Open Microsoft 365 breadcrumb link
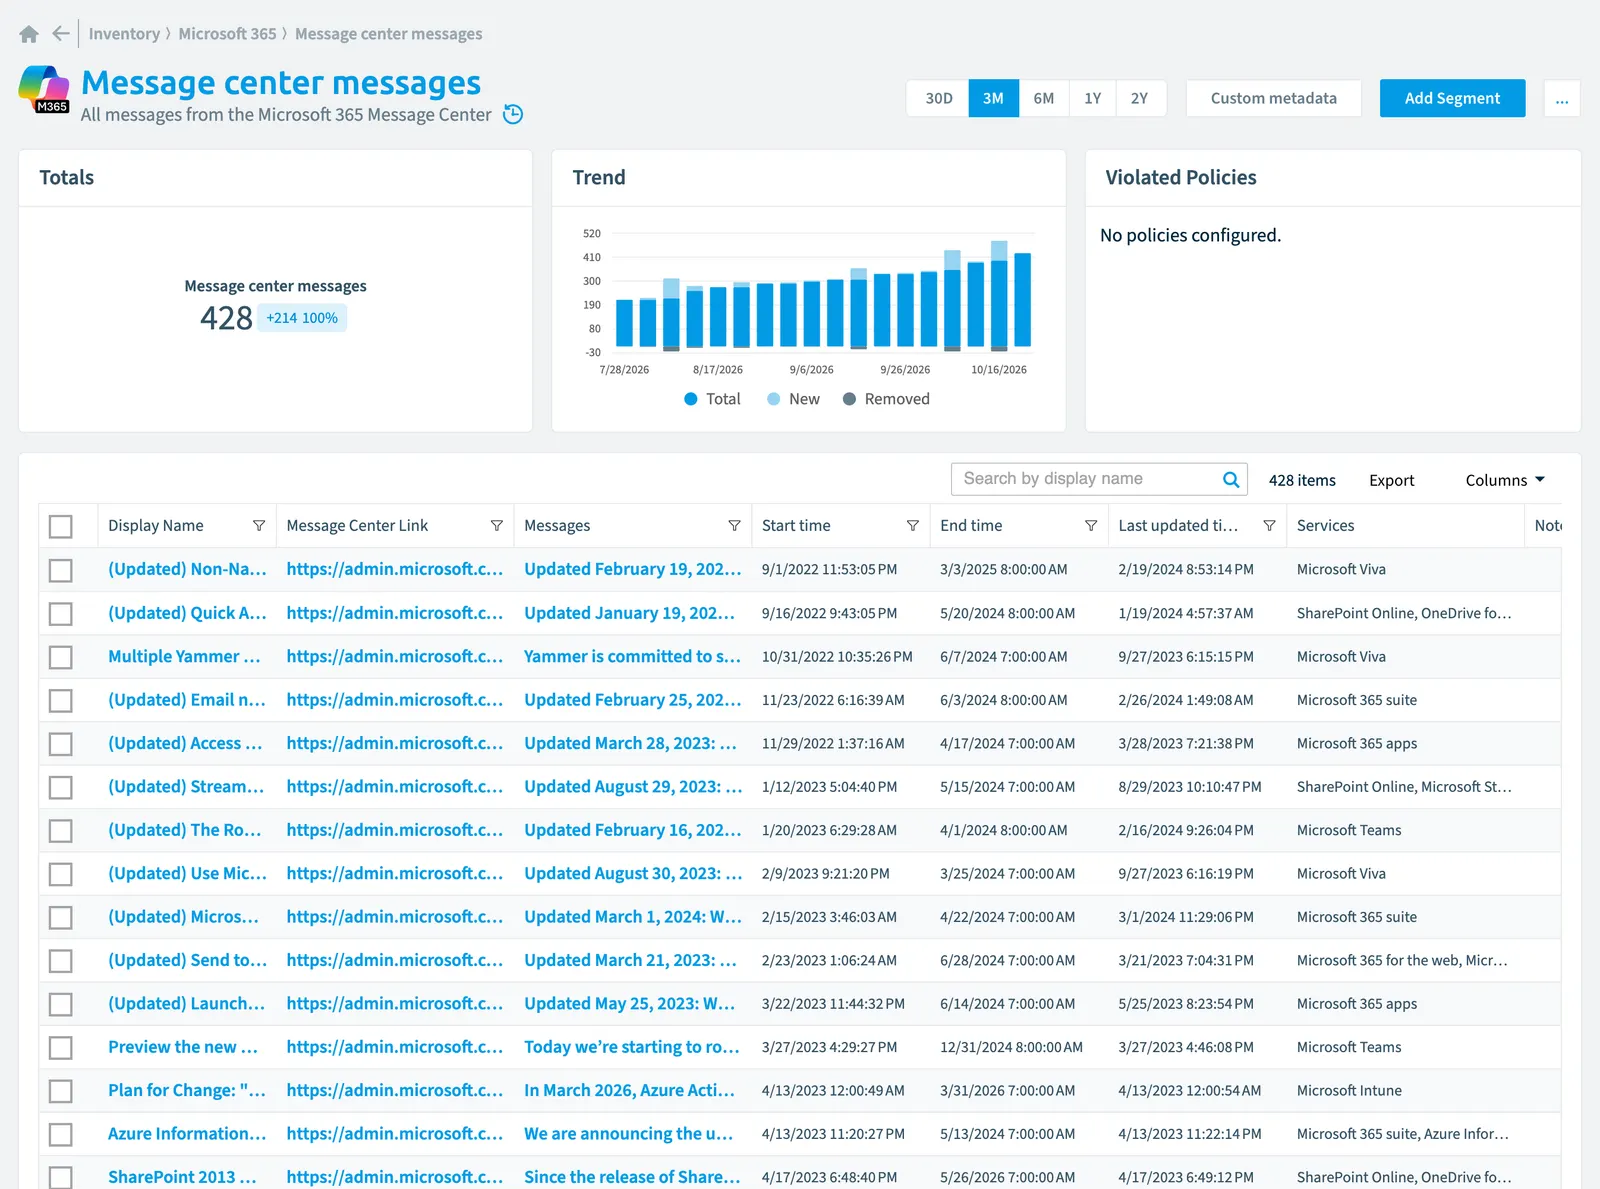Screen dimensions: 1600x1189 pyautogui.click(x=227, y=34)
